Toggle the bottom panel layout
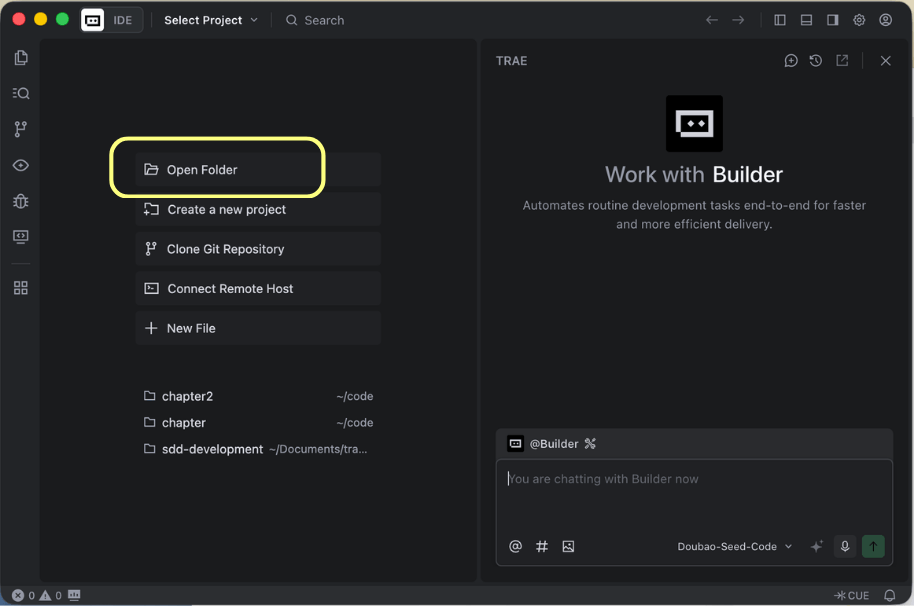 coord(806,20)
